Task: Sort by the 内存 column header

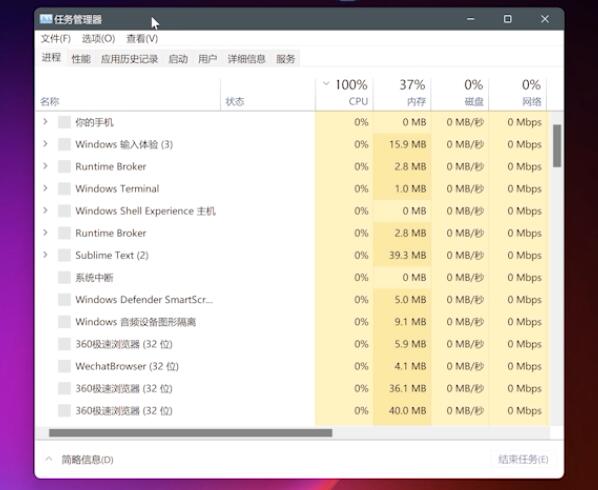Action: coord(402,94)
